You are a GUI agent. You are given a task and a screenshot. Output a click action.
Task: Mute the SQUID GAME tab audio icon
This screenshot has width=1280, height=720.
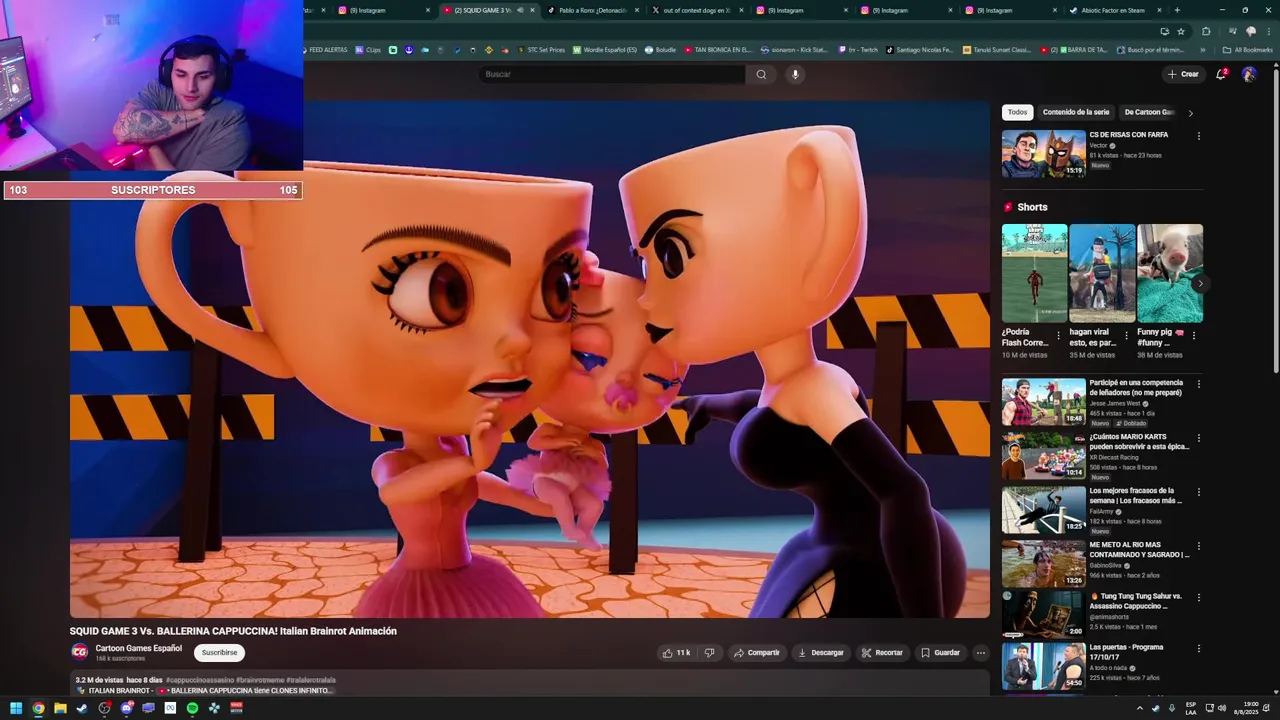click(x=520, y=10)
